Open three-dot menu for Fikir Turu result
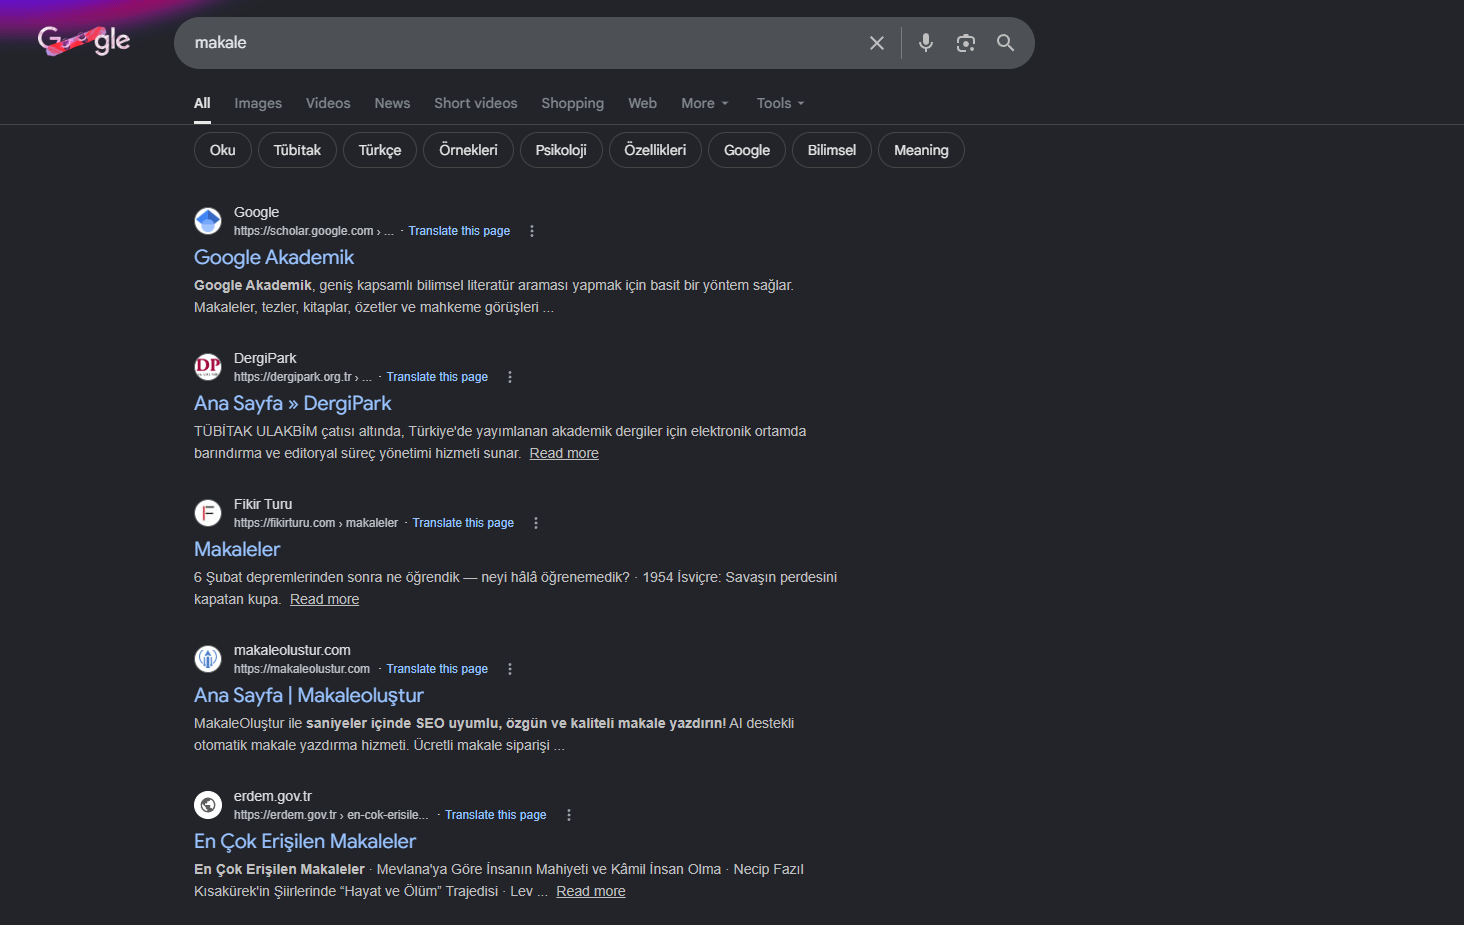The image size is (1464, 925). 536,523
